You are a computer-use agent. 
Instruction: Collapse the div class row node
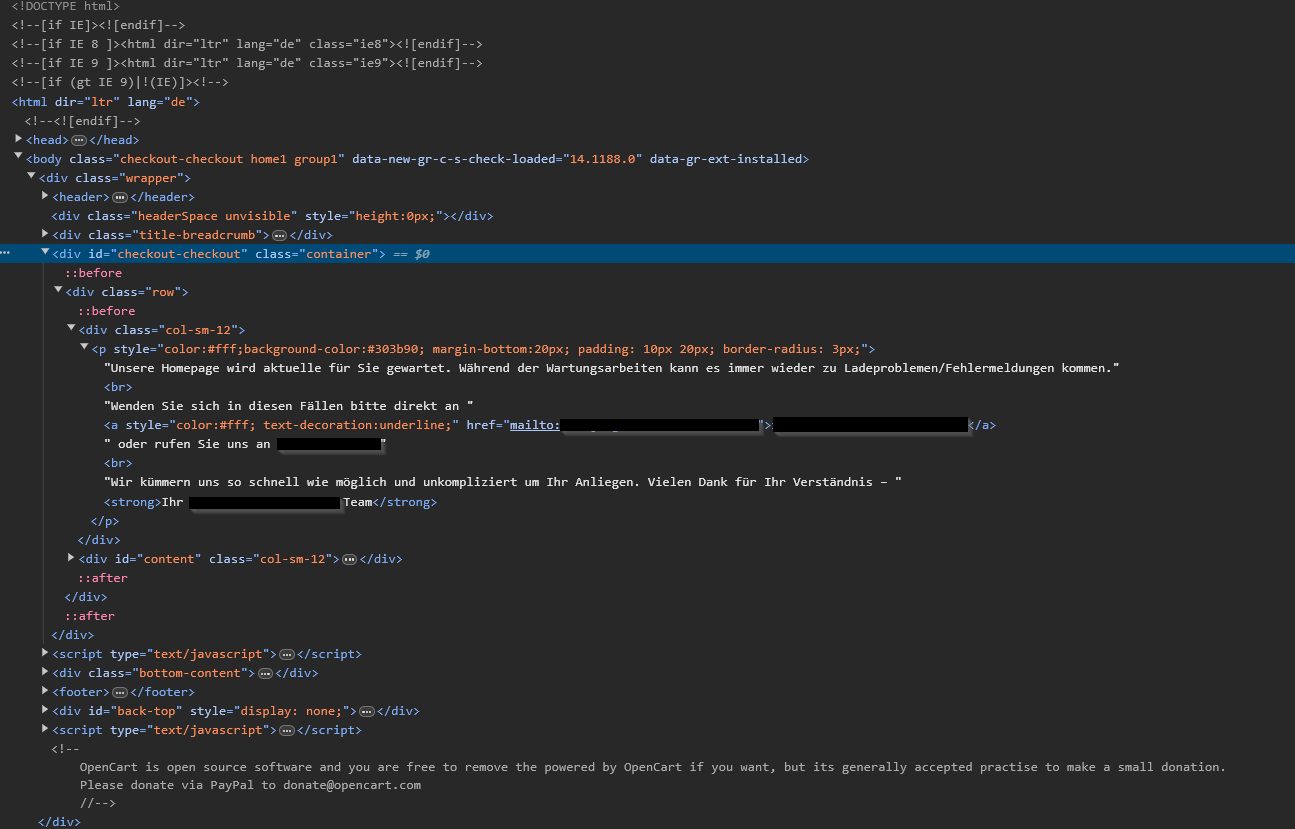(x=58, y=291)
